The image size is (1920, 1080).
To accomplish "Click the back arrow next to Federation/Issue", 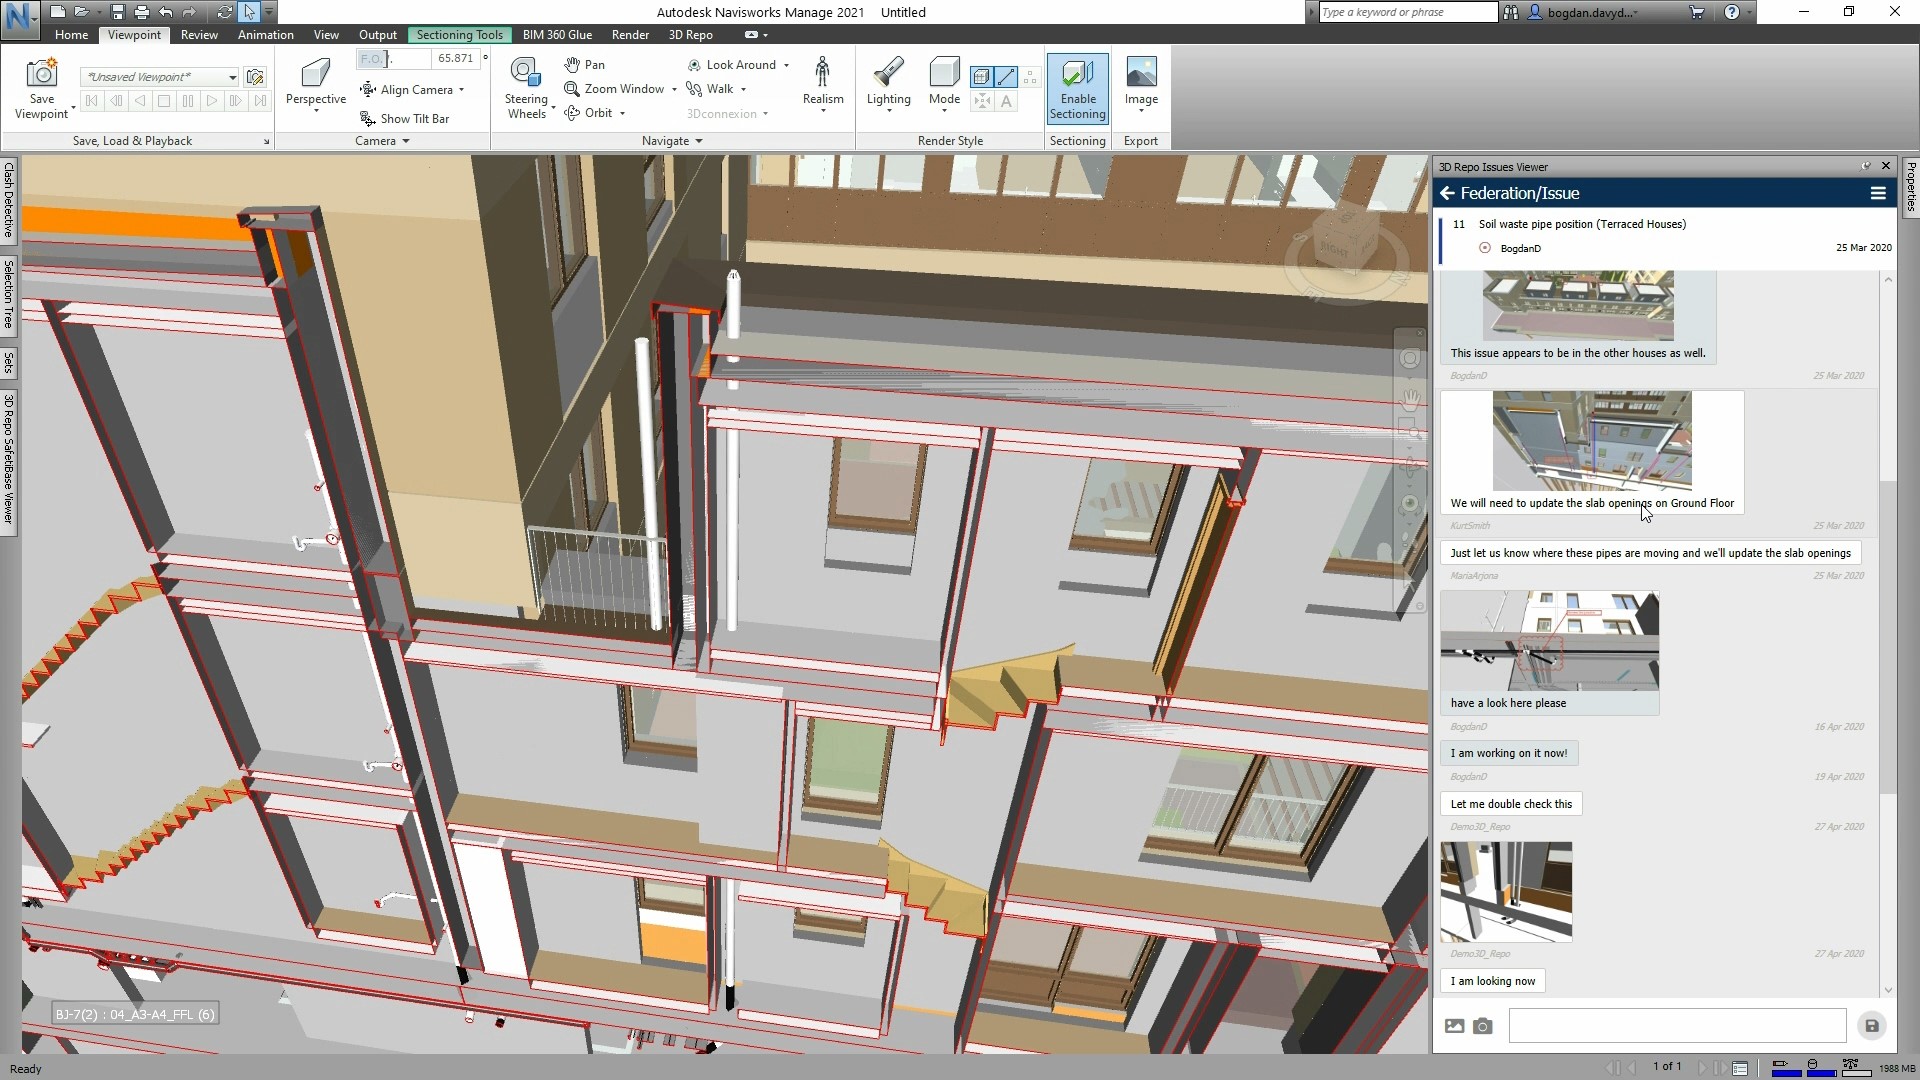I will [1447, 193].
